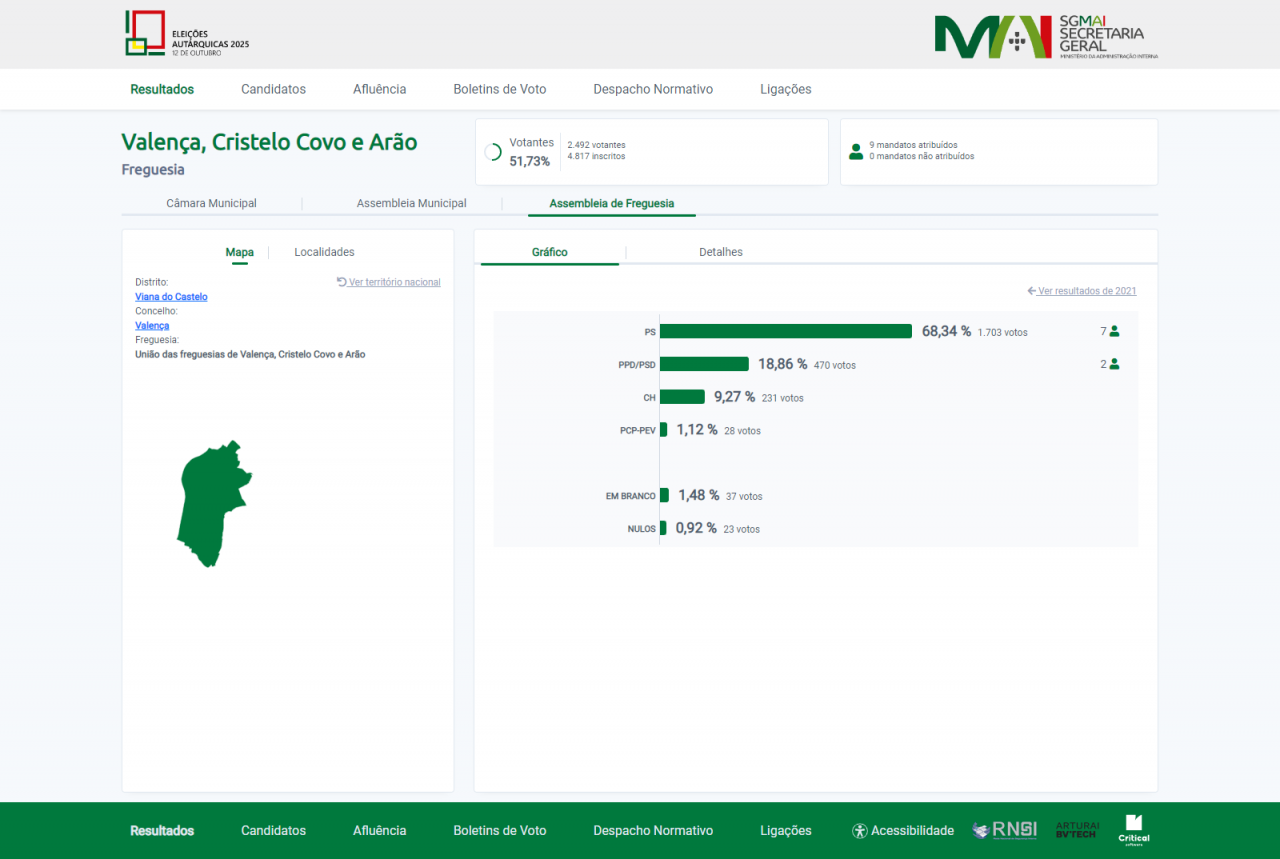Select the Detalhes tab
Screen dimensions: 1280x859
point(720,252)
